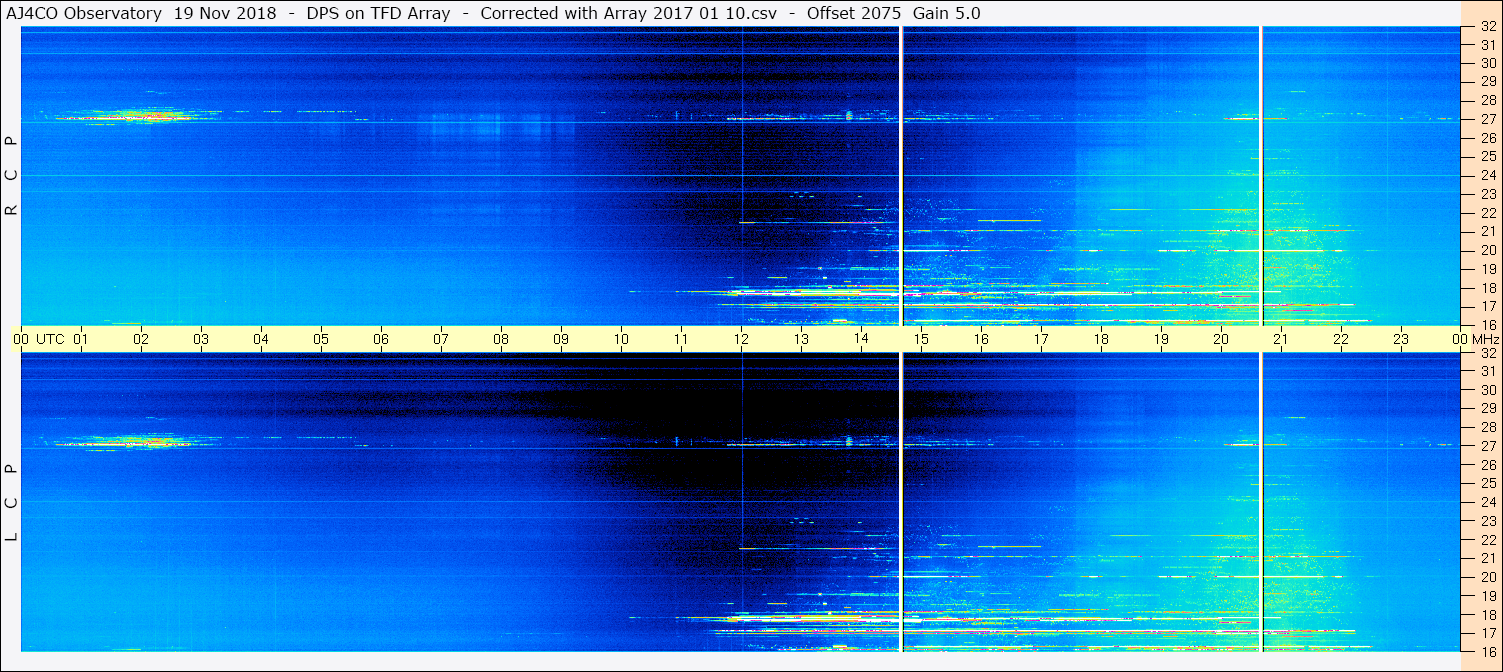Screen dimensions: 1503x672
Task: Click the 00 MHz label ending time axis
Action: click(1474, 339)
